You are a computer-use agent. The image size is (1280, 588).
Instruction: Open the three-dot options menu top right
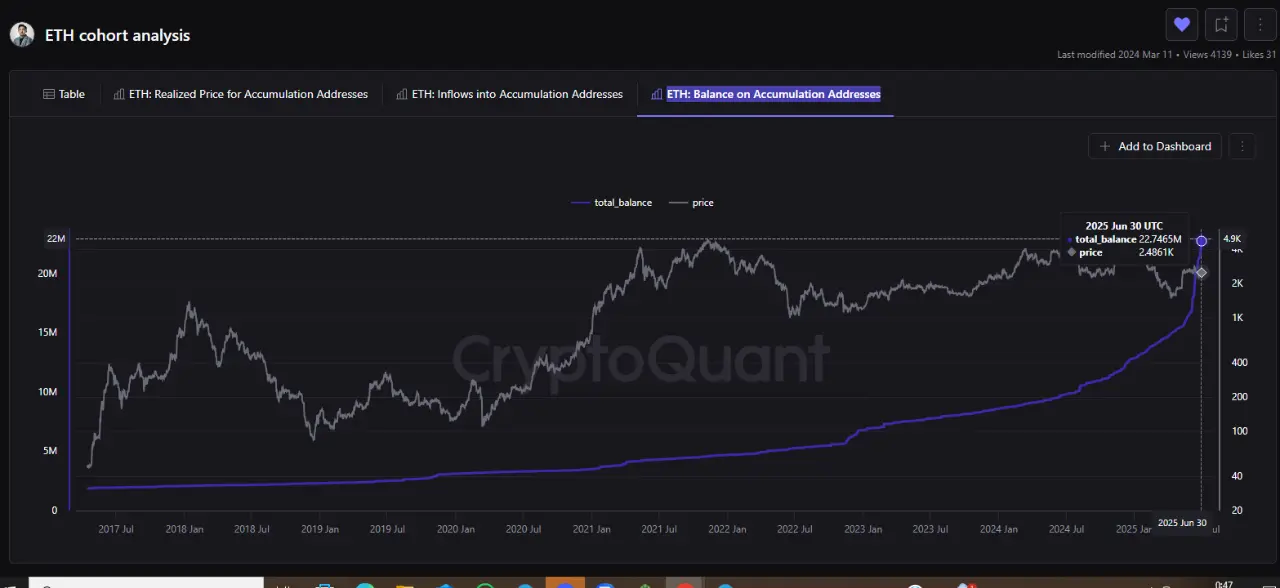click(x=1259, y=24)
